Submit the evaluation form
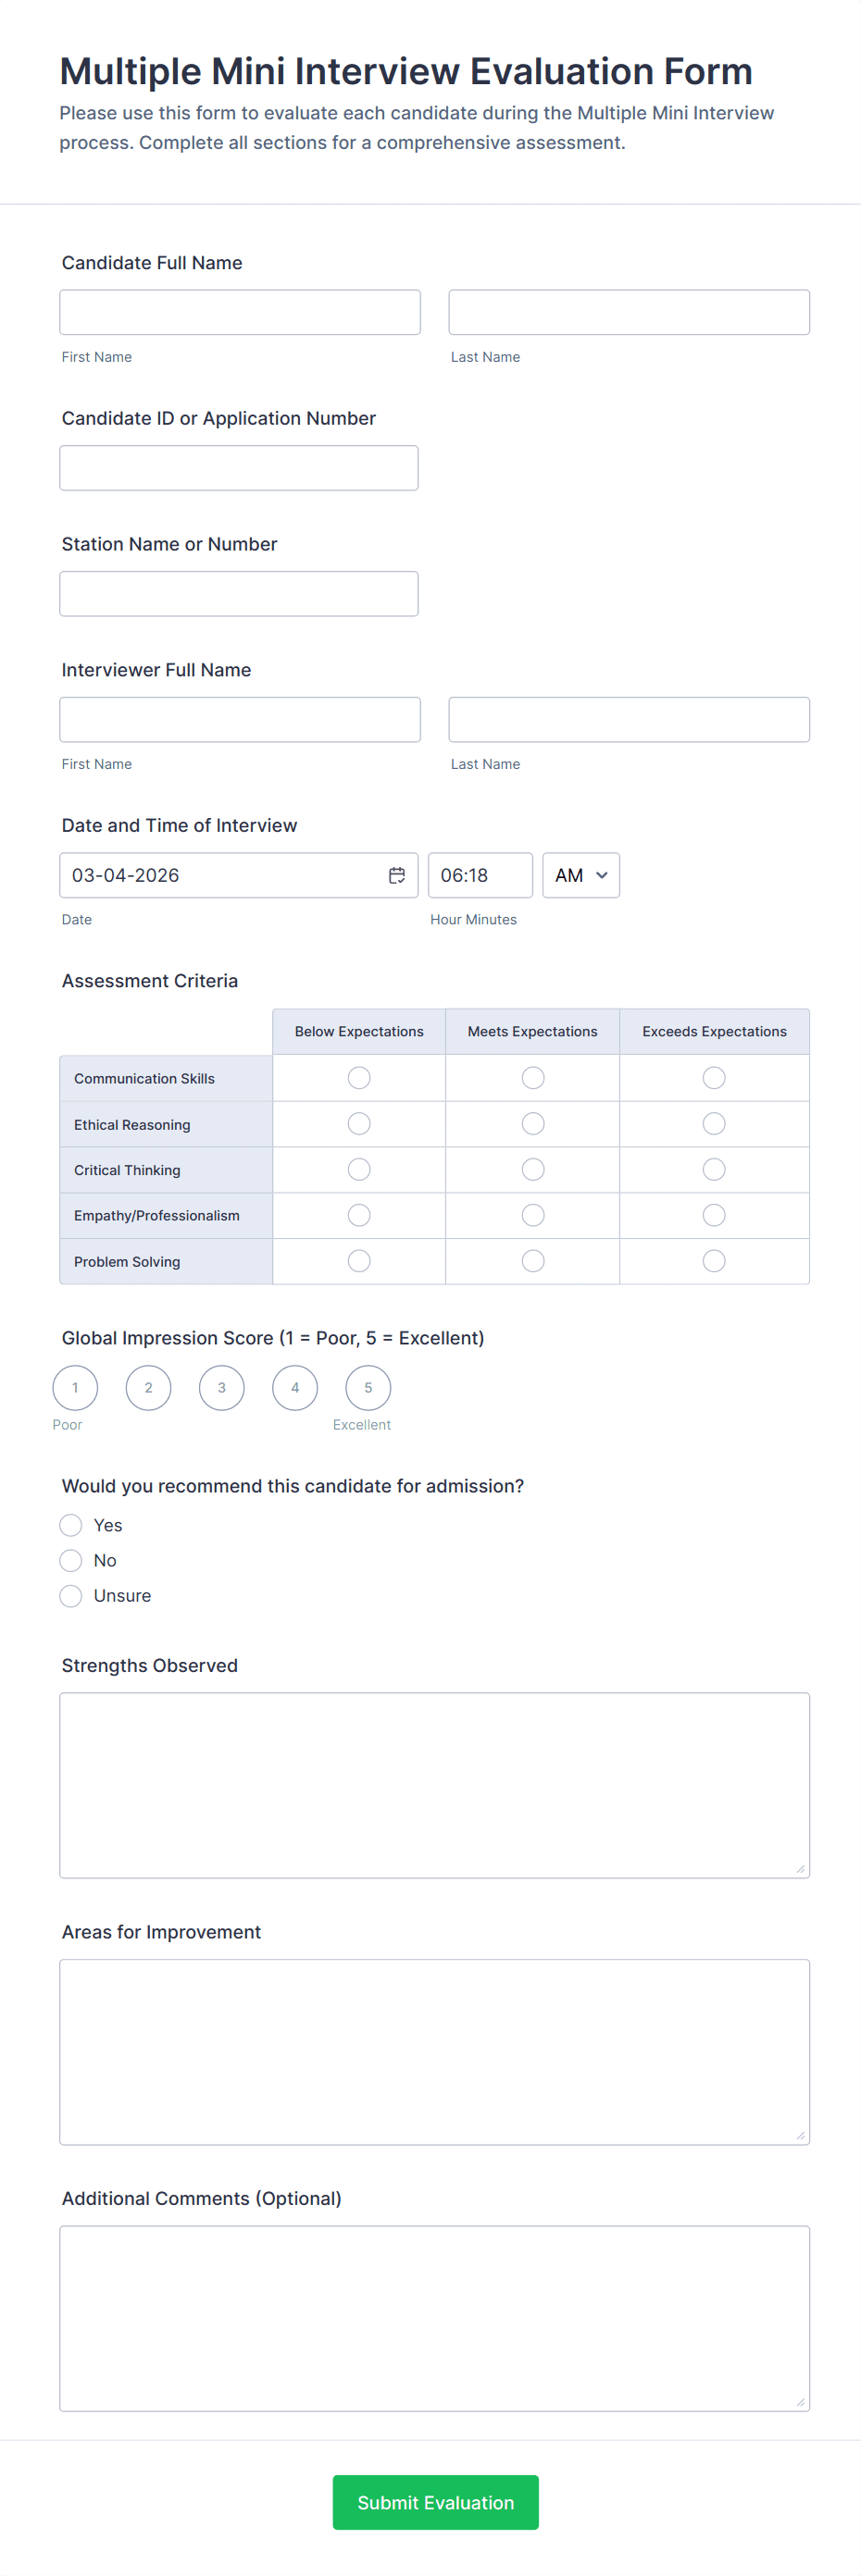This screenshot has height=2576, width=861. click(x=435, y=2502)
